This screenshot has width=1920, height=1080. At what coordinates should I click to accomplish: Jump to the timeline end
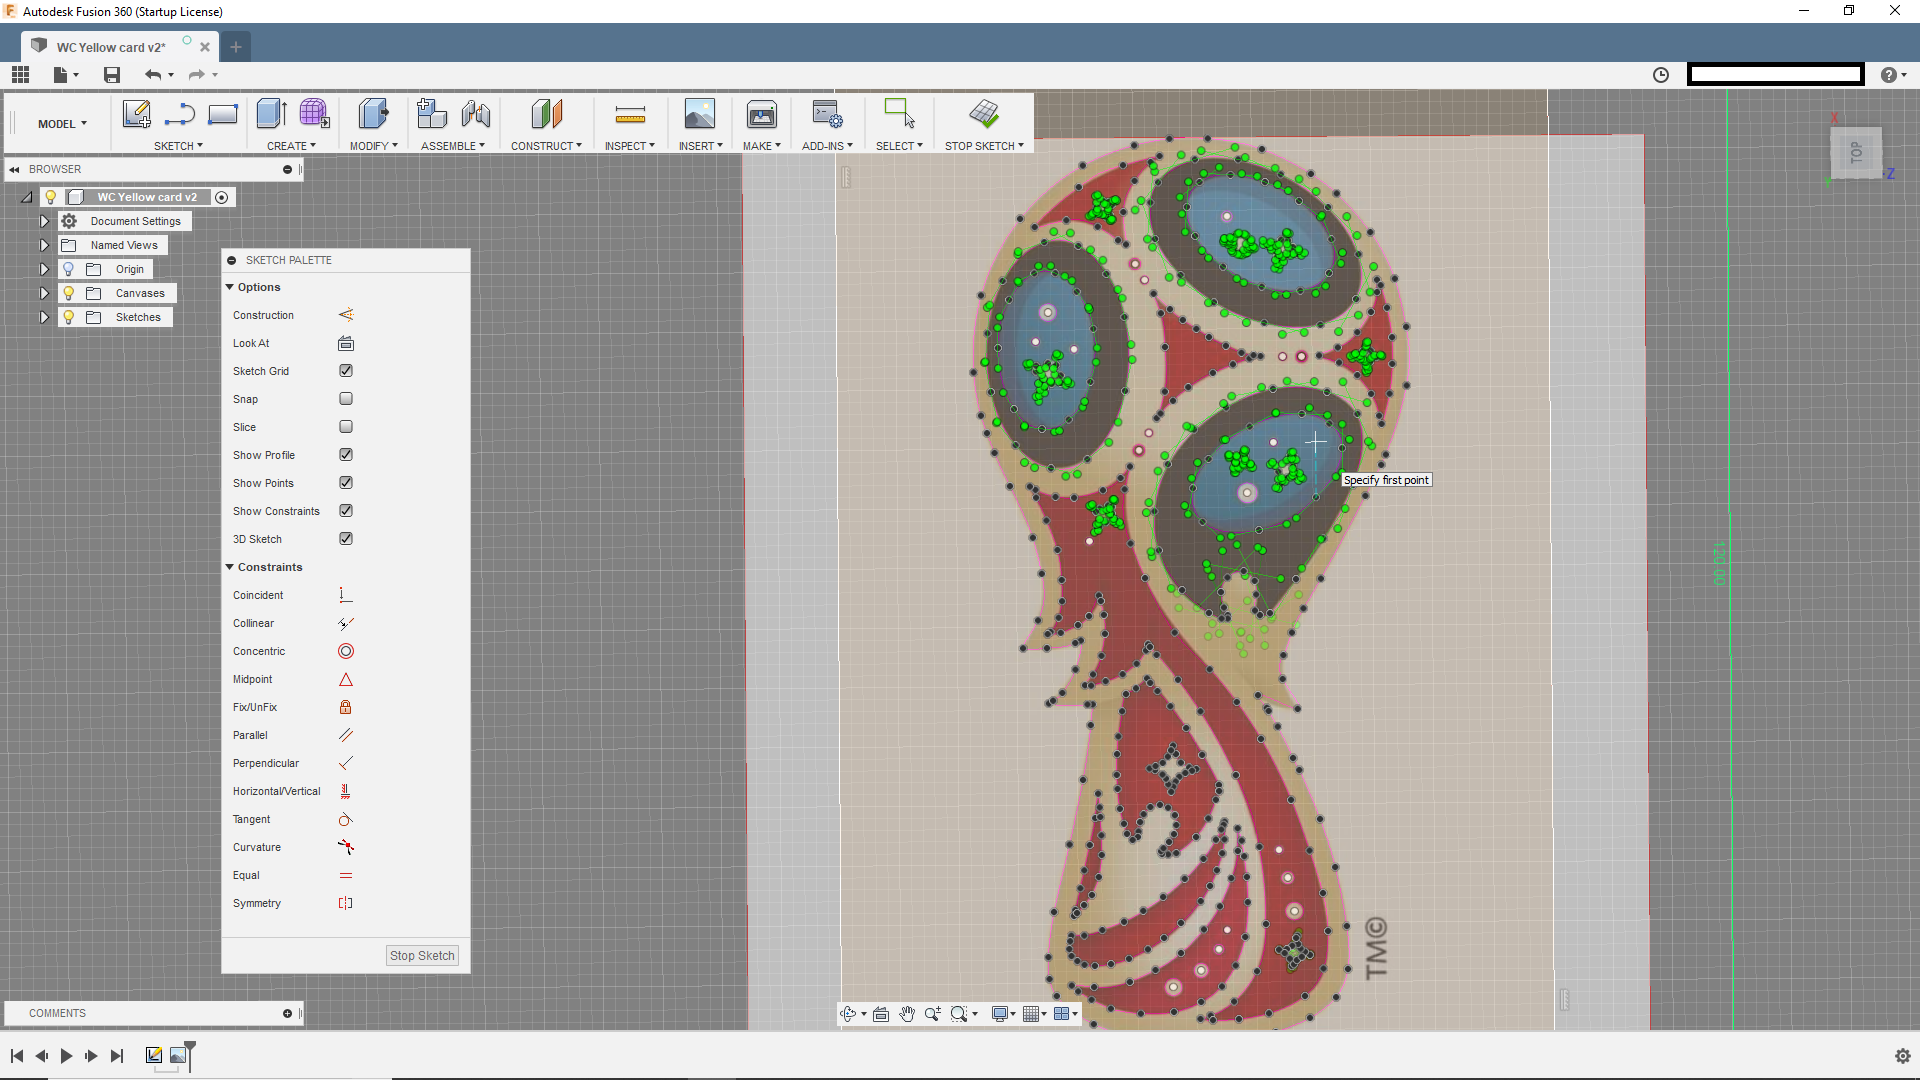(x=117, y=1056)
